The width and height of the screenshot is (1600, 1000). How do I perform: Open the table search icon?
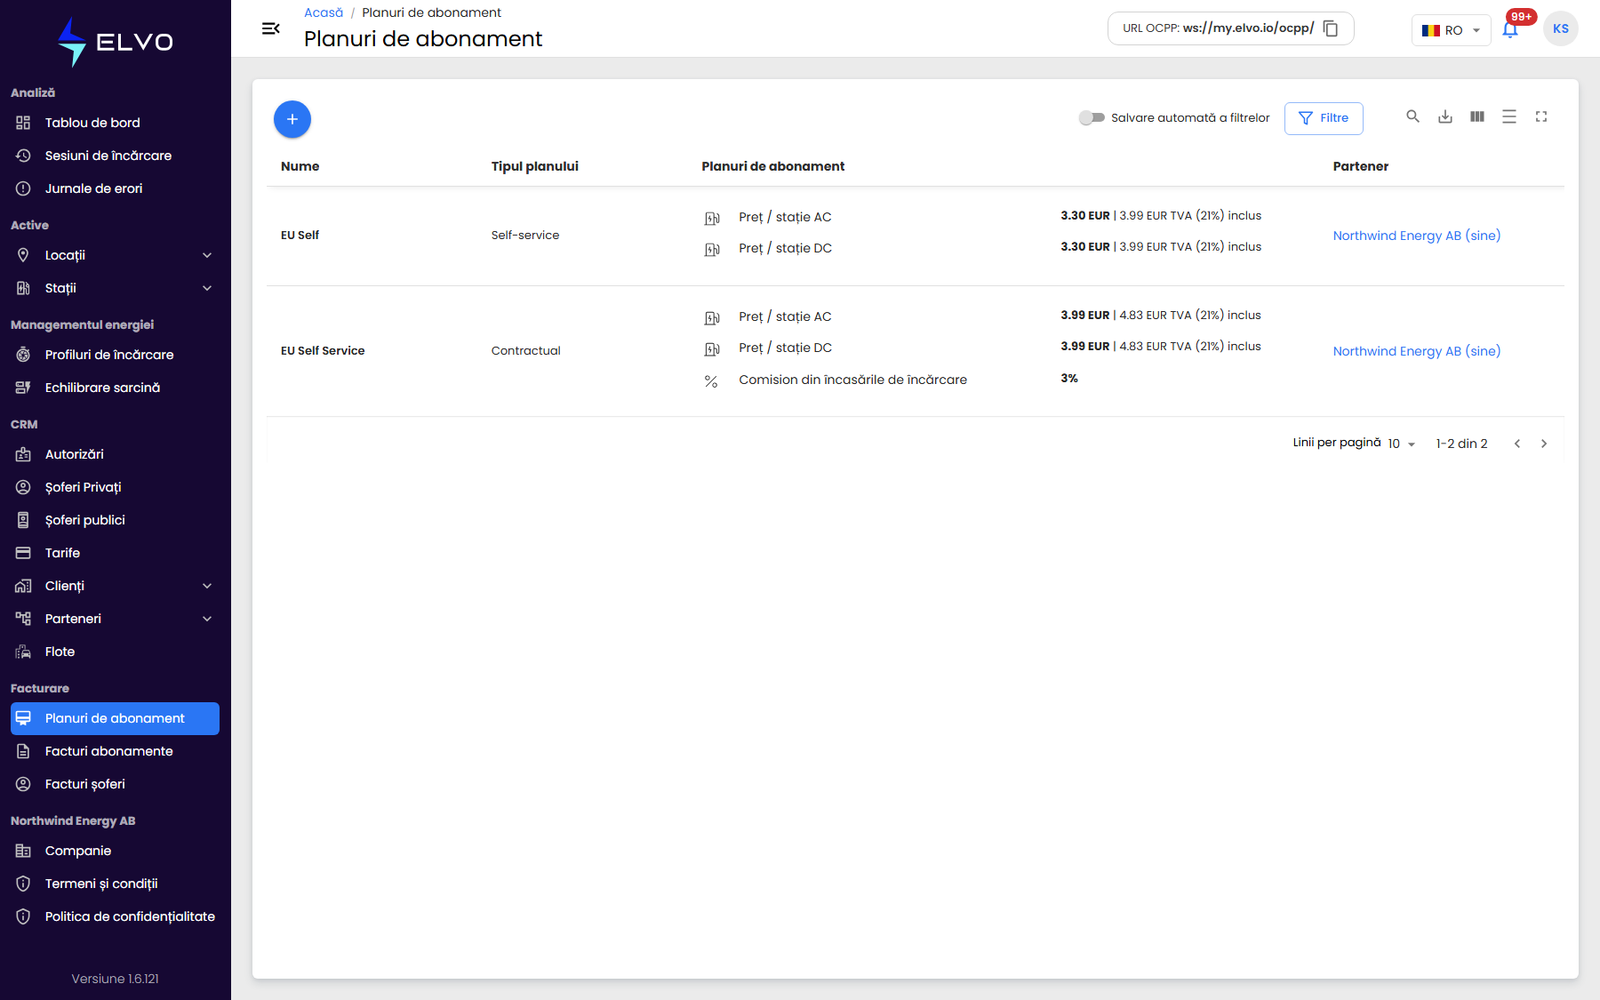(x=1413, y=117)
